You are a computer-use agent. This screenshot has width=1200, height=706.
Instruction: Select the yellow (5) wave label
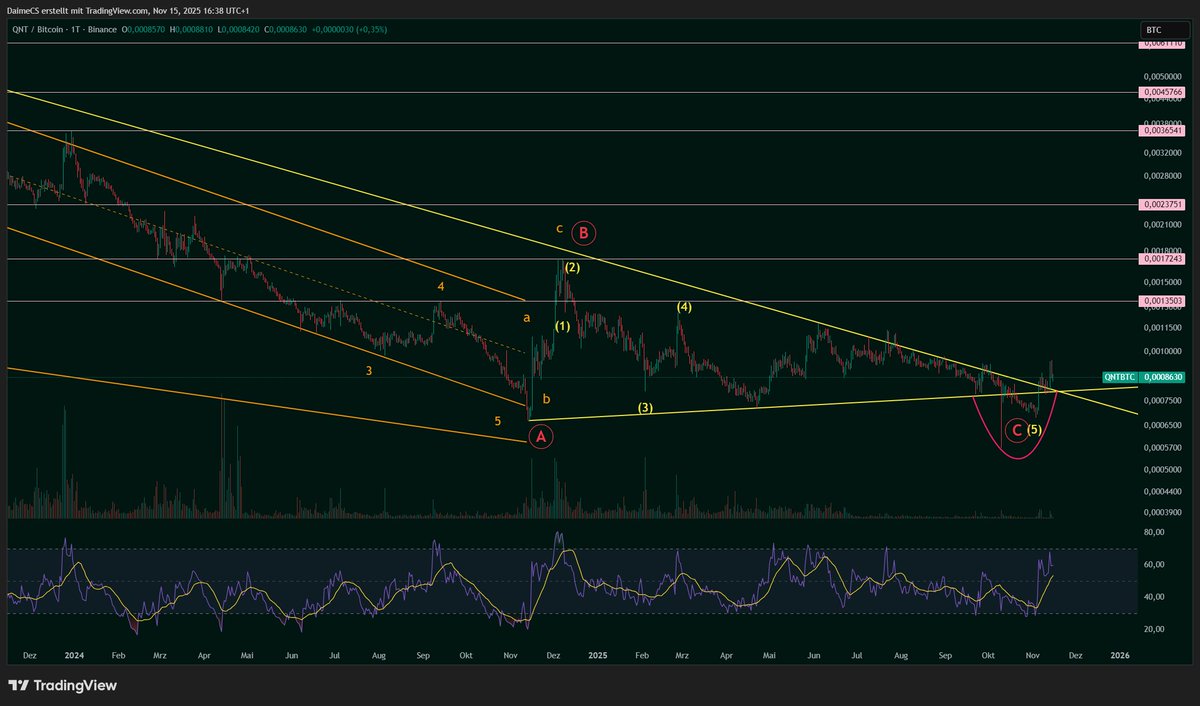[x=1035, y=430]
